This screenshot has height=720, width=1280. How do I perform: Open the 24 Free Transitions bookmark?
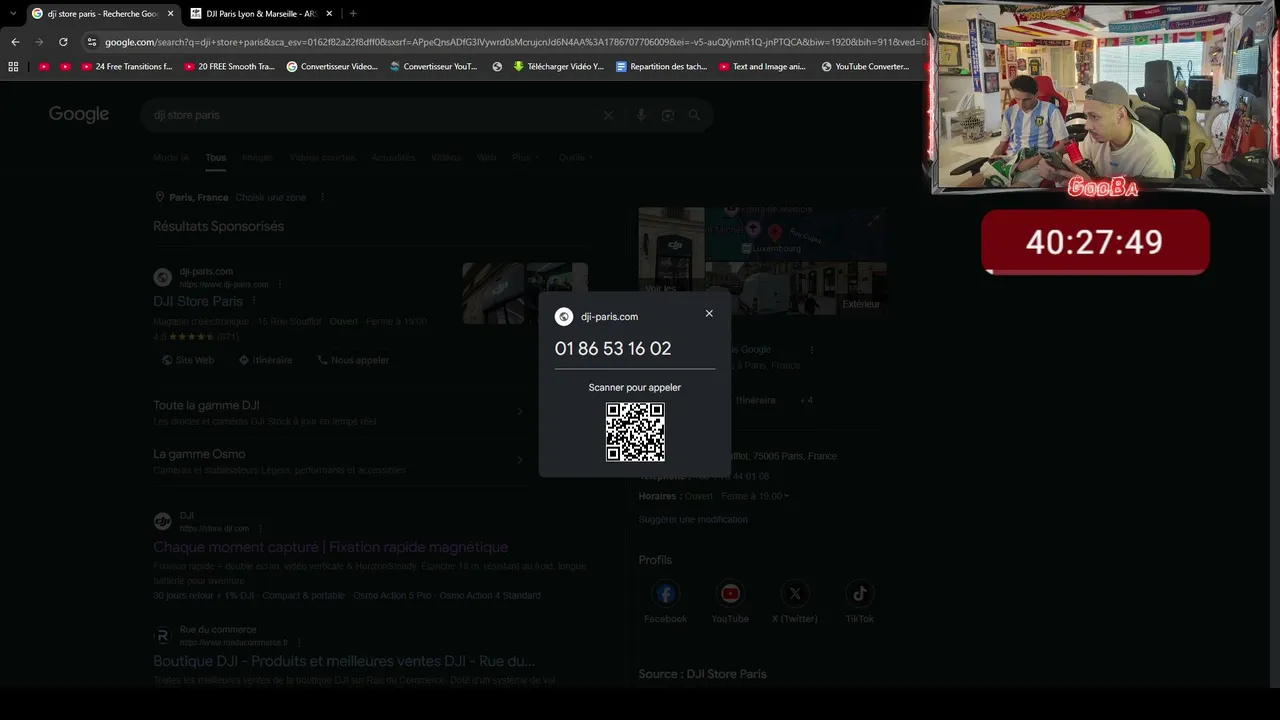coord(127,67)
